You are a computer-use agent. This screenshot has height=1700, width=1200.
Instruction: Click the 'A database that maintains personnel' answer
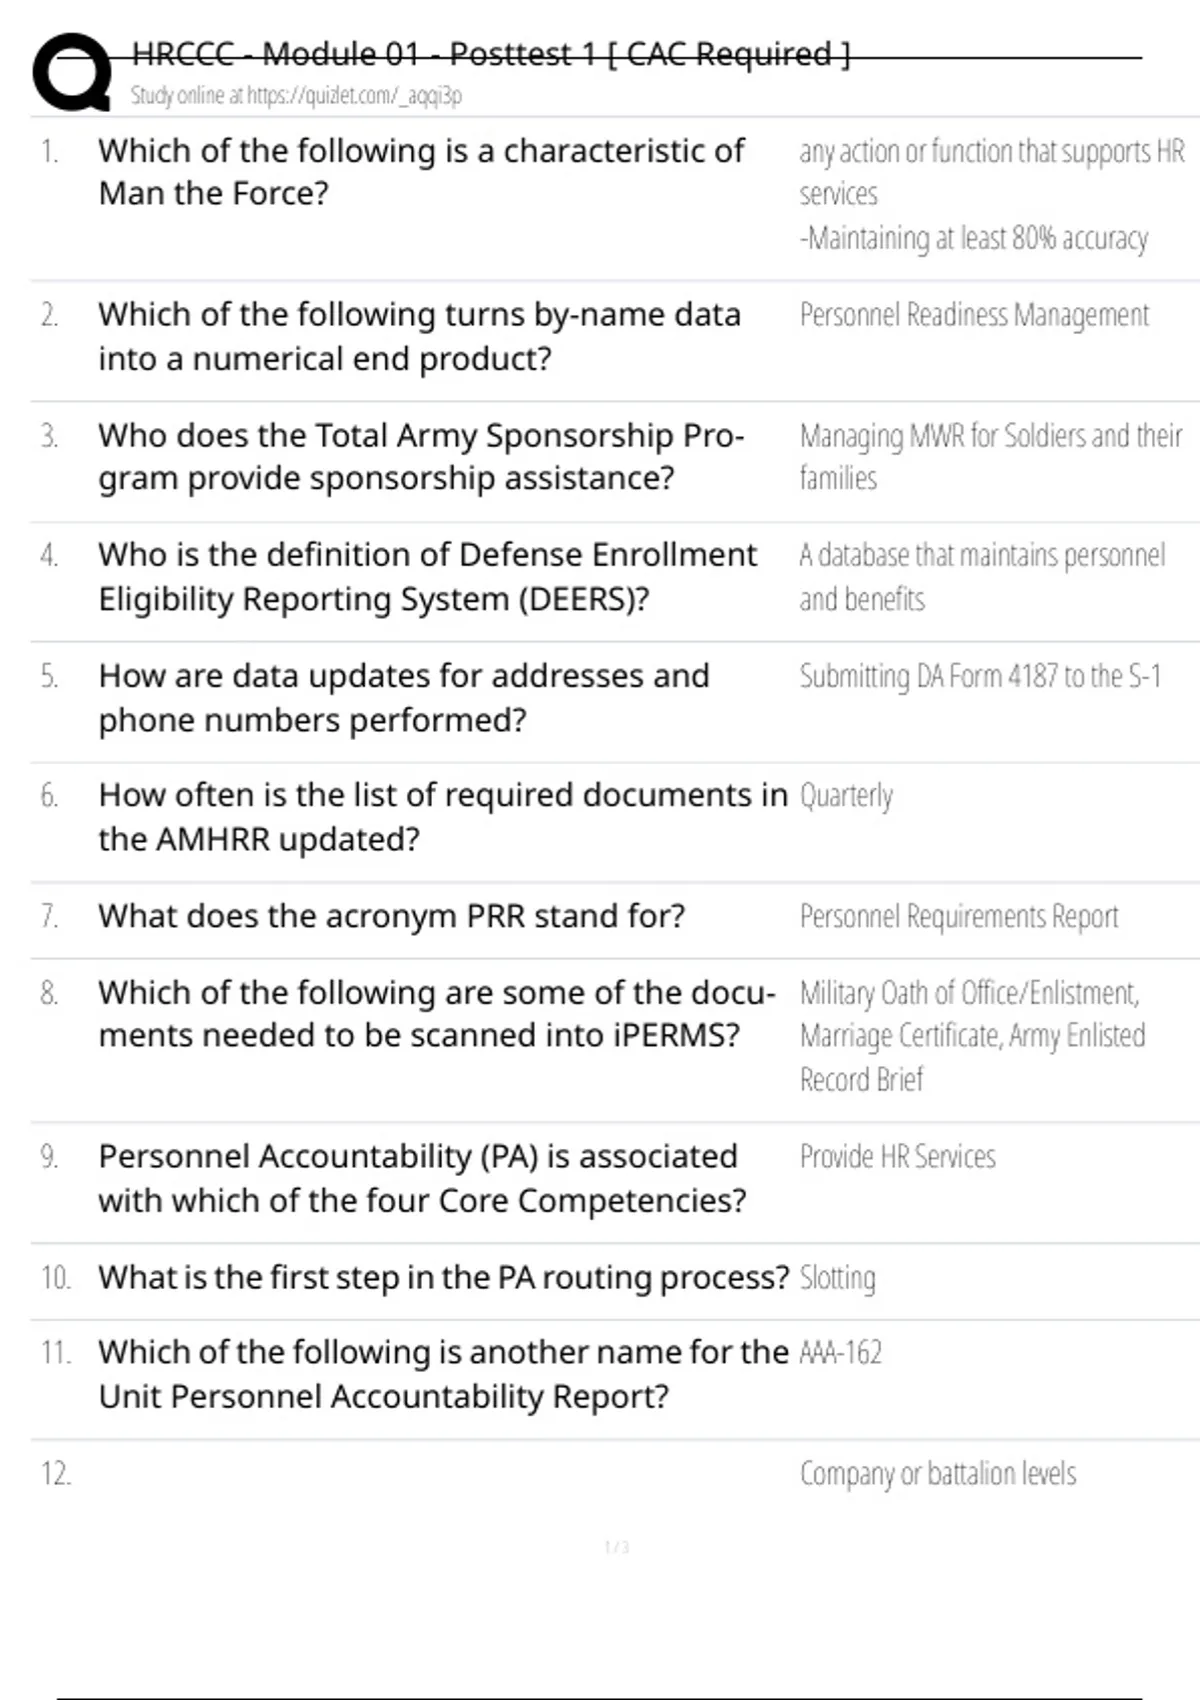click(981, 577)
